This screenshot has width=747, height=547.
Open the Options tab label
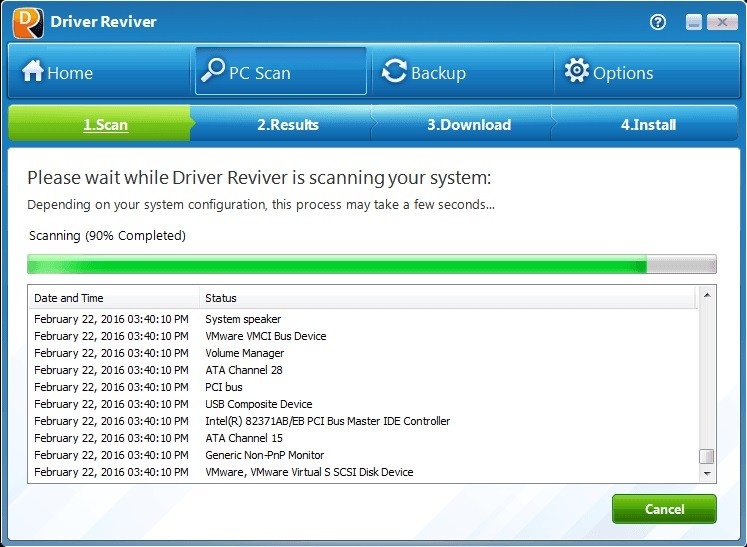click(623, 73)
